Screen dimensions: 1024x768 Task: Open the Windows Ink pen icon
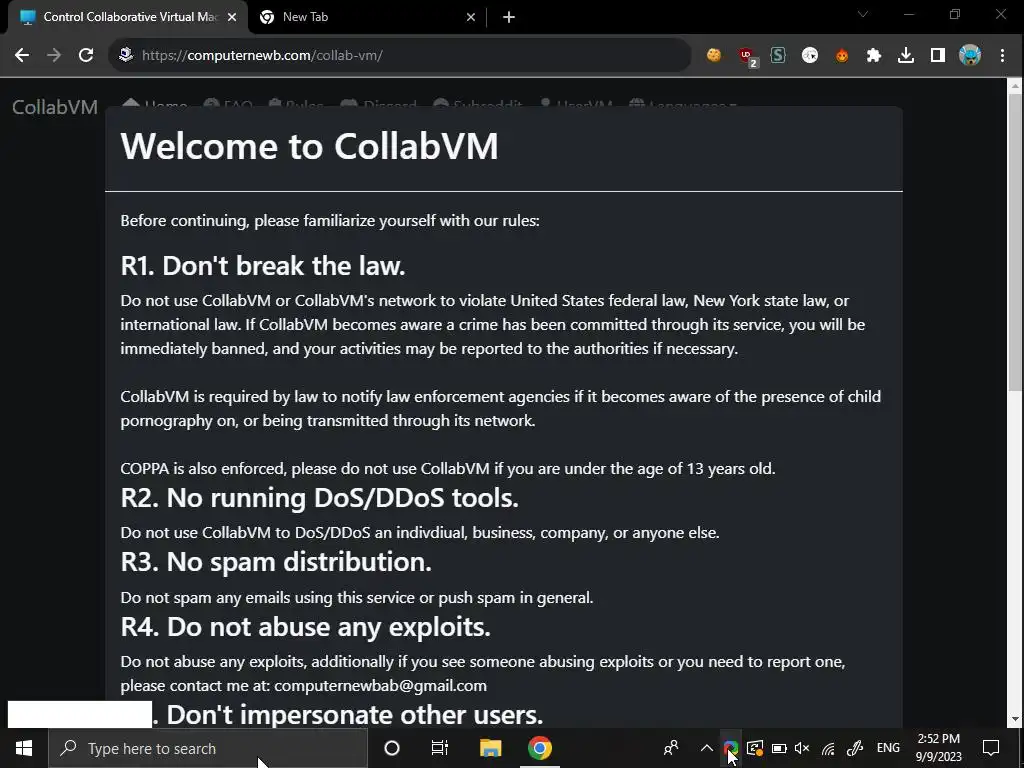click(854, 748)
